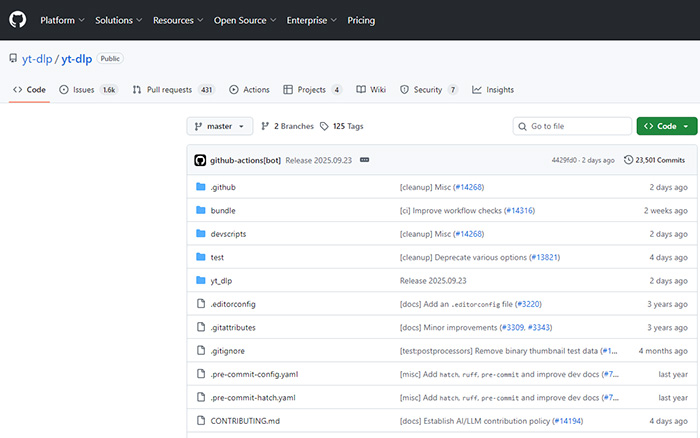700x438 pixels.
Task: Open the yt_dlp folder
Action: click(x=222, y=281)
